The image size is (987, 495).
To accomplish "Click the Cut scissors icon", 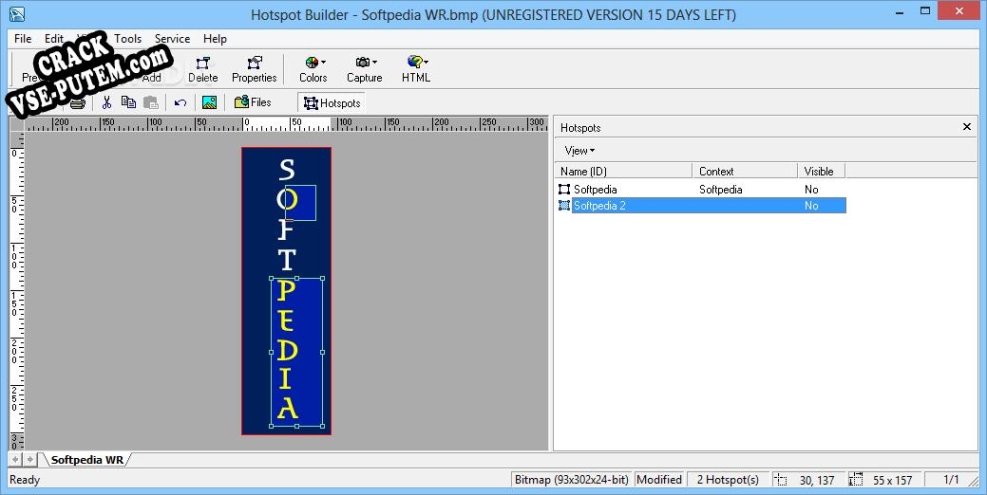I will 106,102.
